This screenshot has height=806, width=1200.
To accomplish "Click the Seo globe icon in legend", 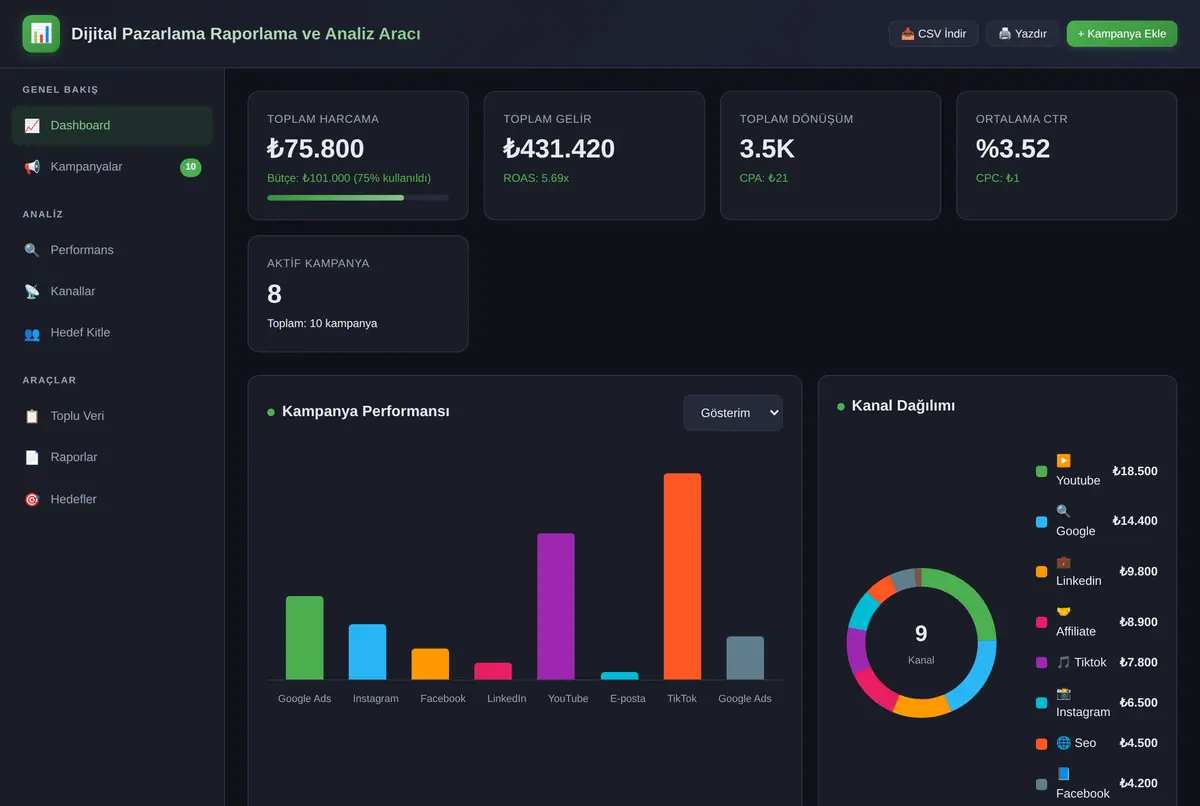I will 1063,743.
